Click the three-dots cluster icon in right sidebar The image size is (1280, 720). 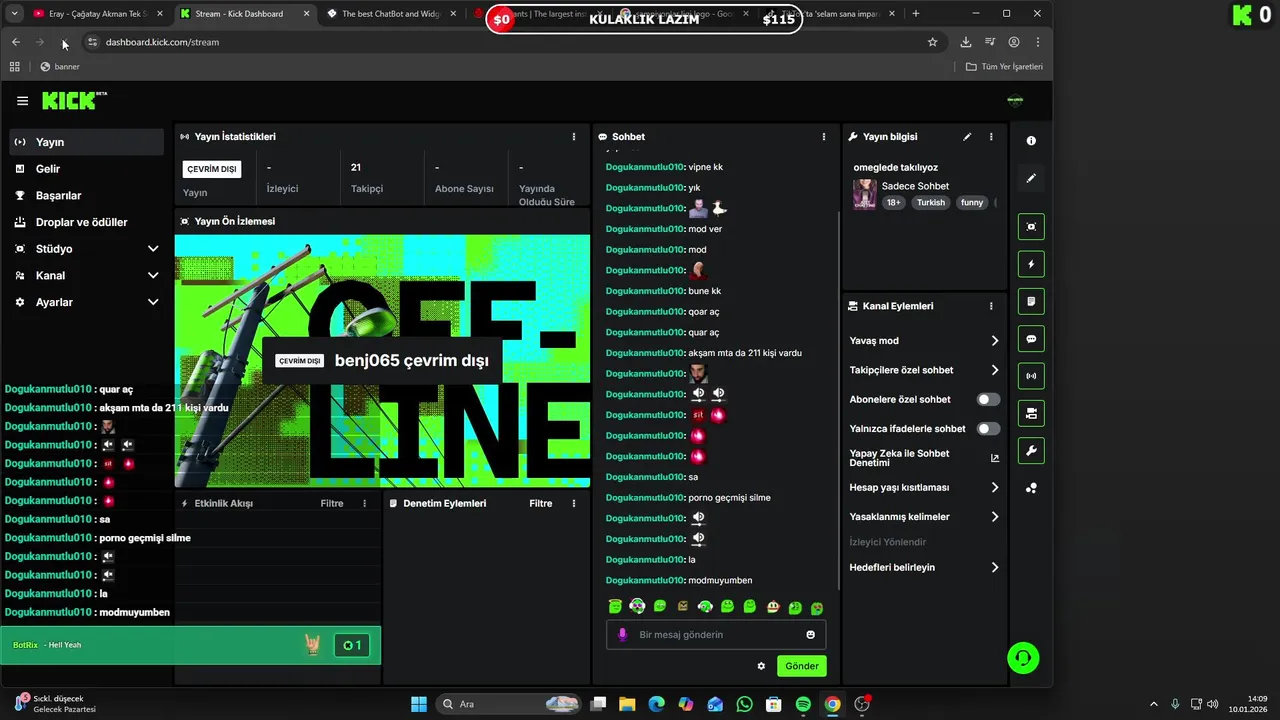[1031, 488]
